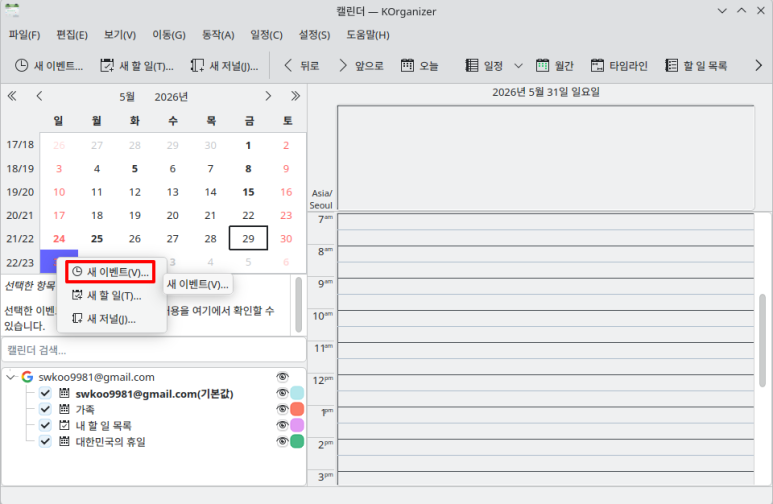
Task: Select May 25 in mini calendar
Action: pyautogui.click(x=97, y=239)
